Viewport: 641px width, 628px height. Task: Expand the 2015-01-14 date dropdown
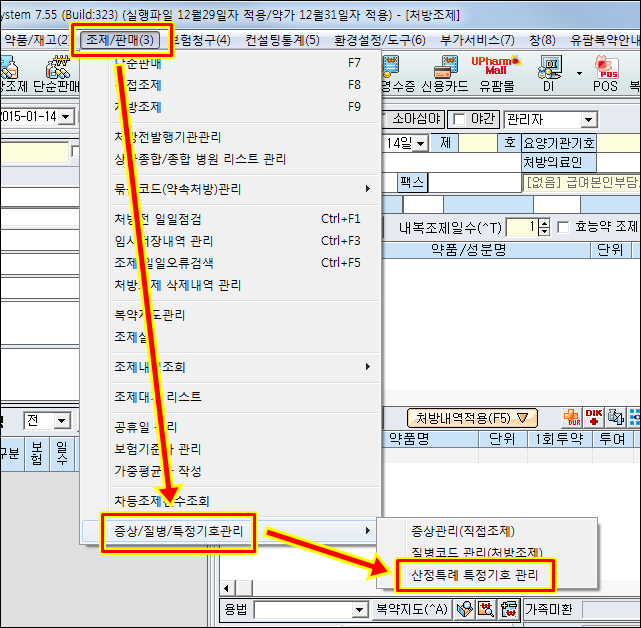(x=67, y=117)
